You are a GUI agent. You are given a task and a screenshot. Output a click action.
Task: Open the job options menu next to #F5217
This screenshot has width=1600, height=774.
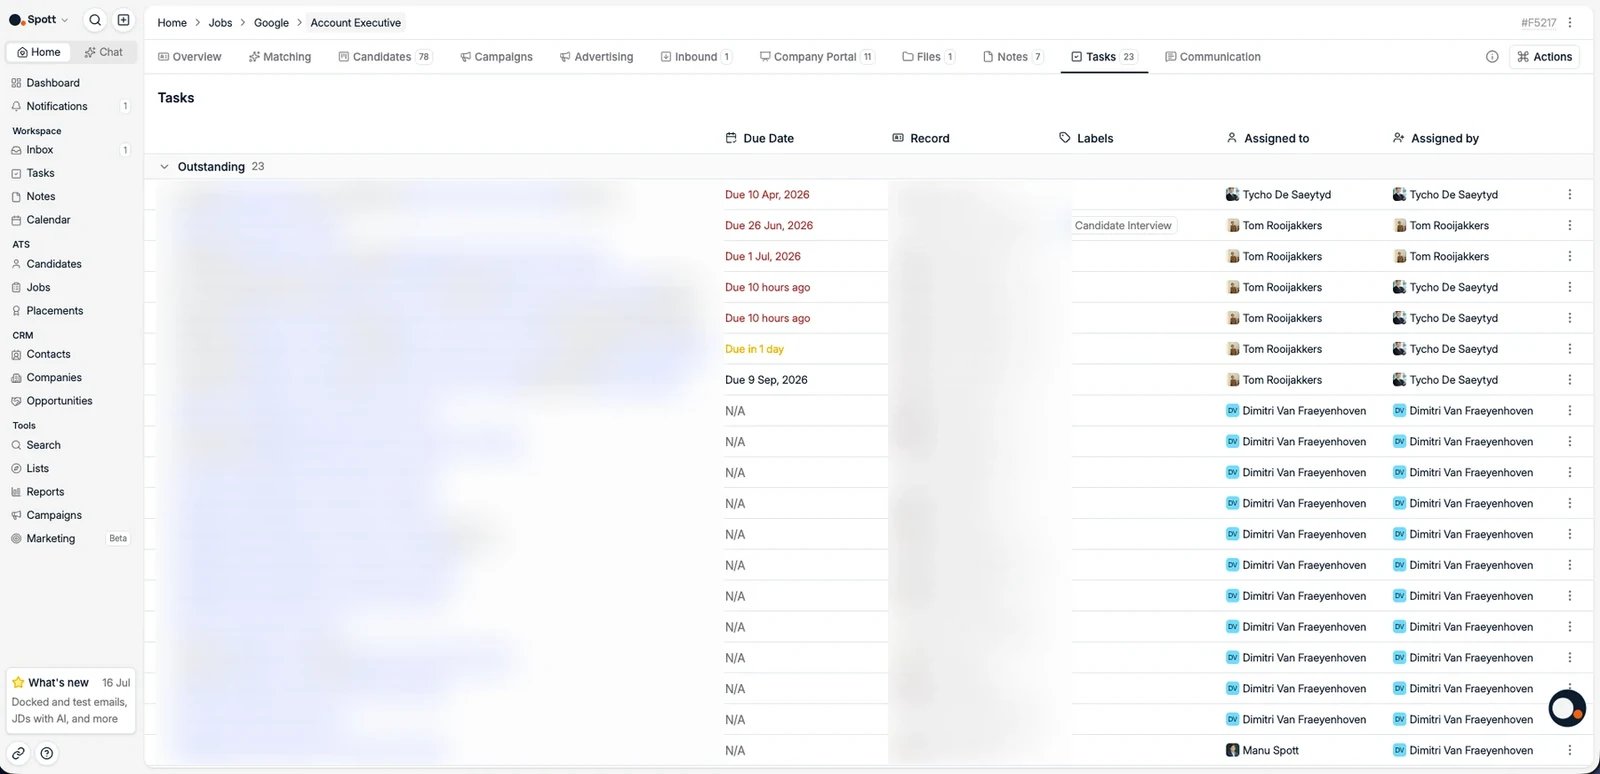pos(1570,22)
